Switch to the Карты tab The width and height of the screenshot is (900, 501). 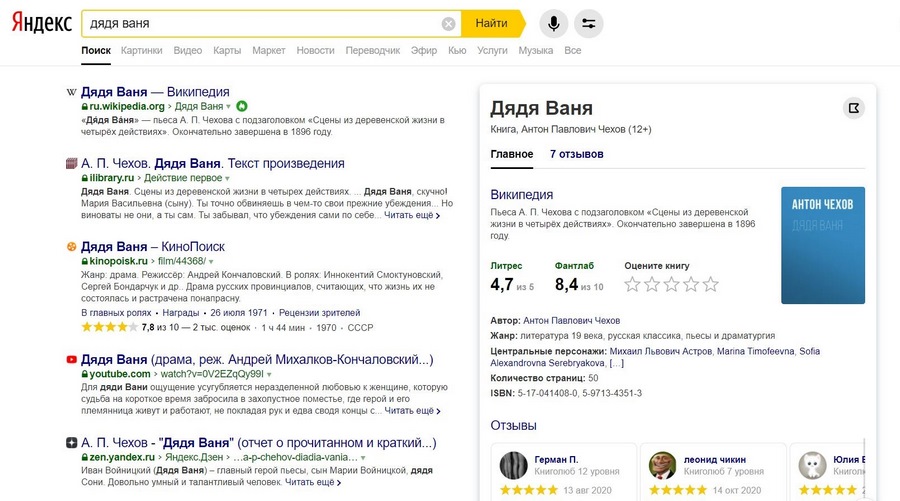(x=227, y=51)
